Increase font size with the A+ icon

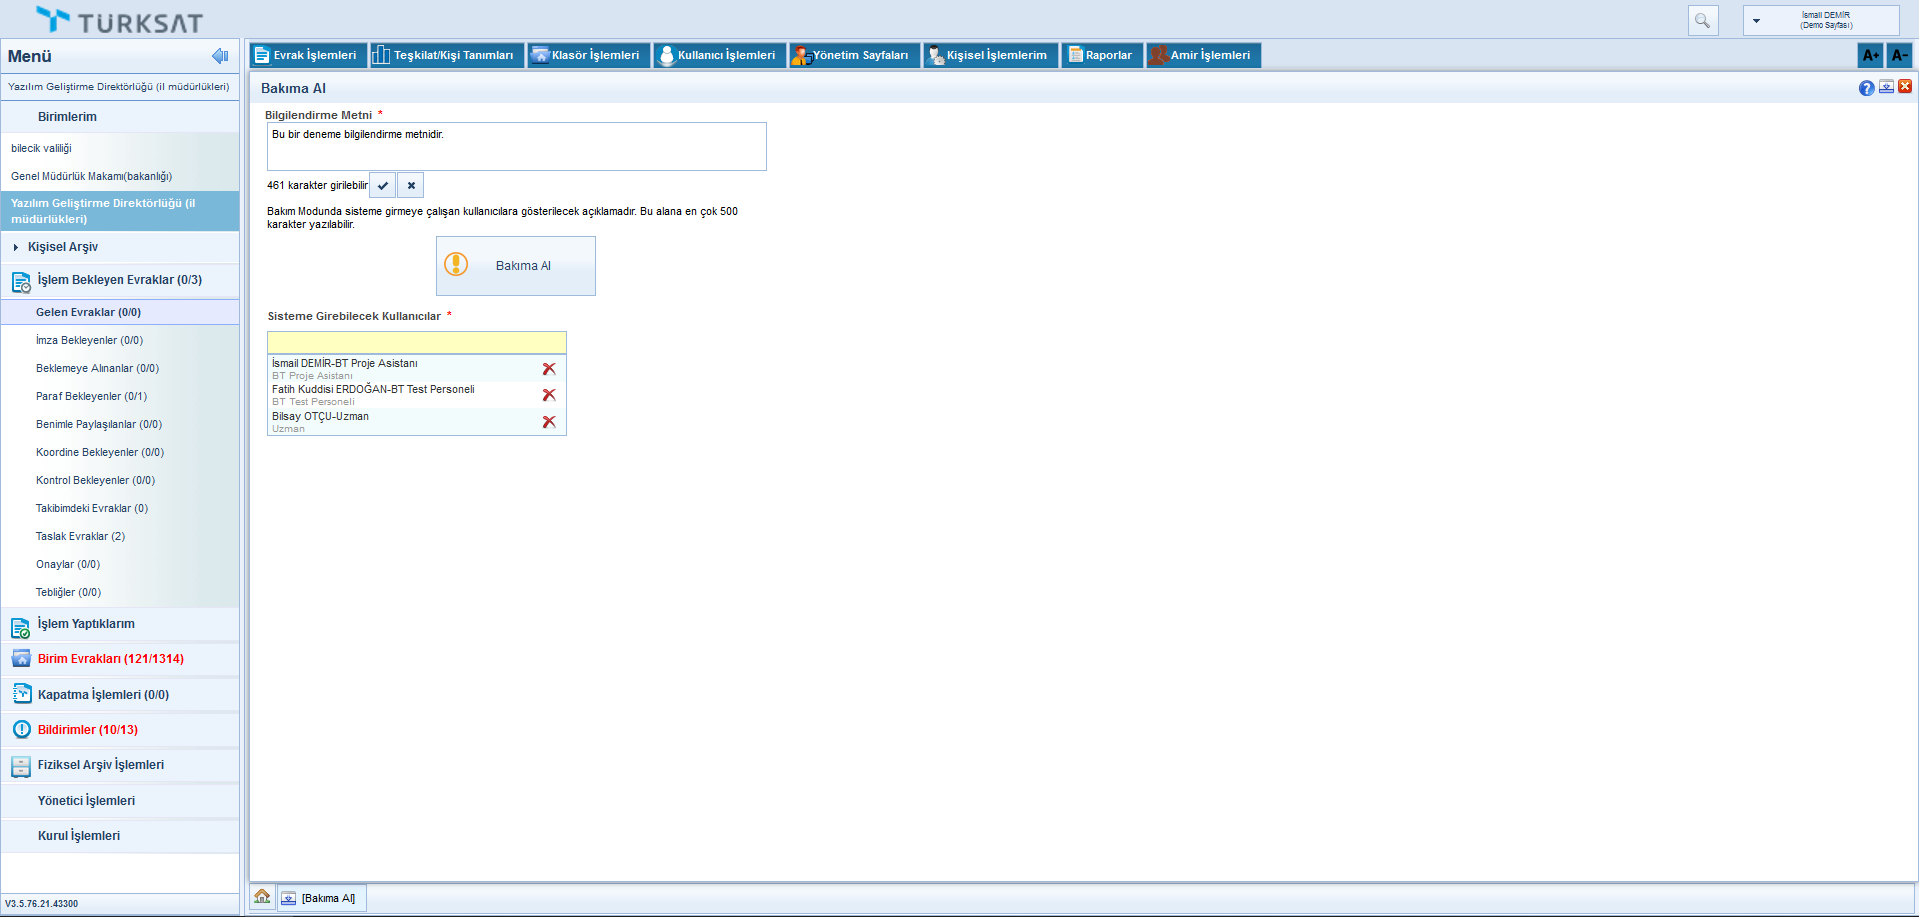1870,55
